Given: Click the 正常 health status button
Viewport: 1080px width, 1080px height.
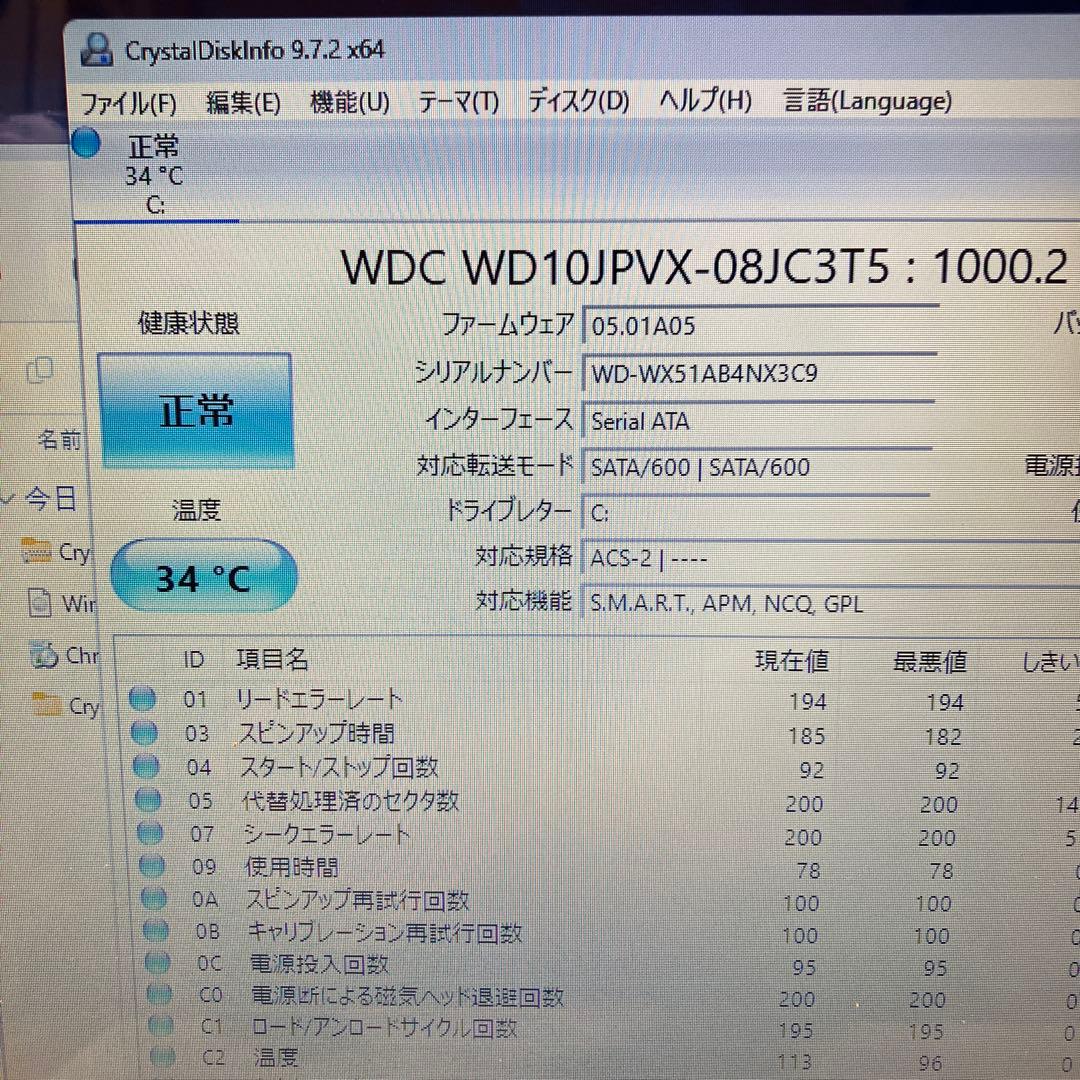Looking at the screenshot, I should point(196,411).
